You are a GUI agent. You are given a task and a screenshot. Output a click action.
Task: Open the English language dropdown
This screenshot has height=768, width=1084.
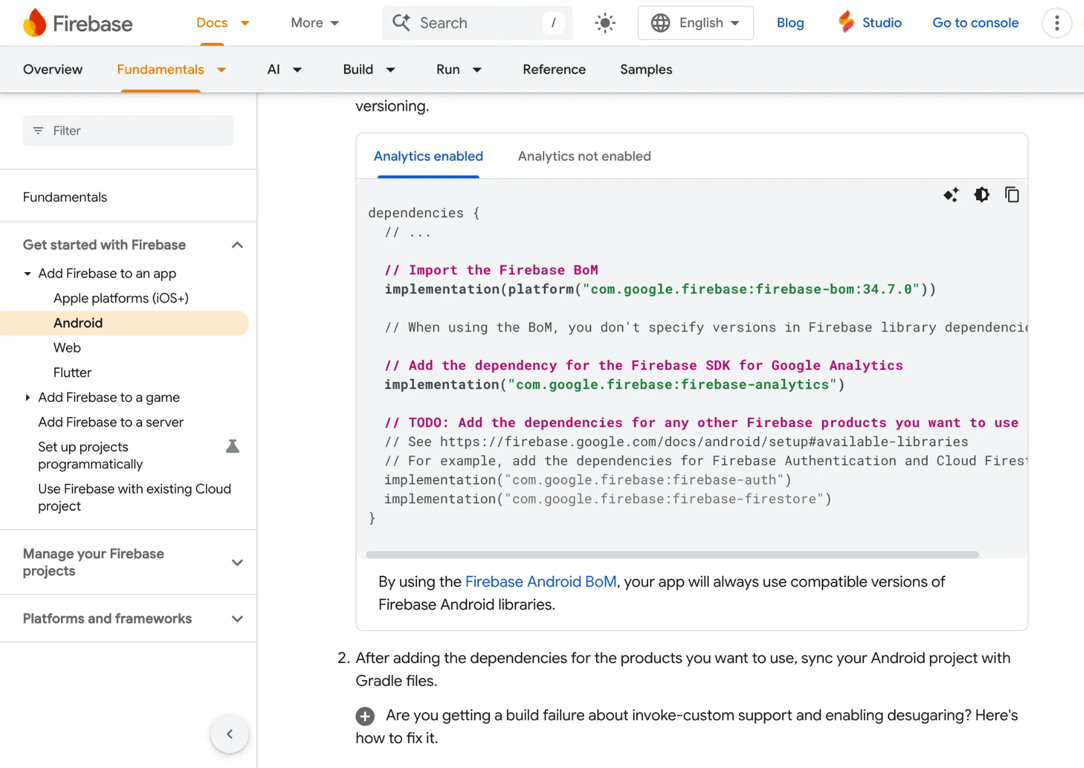tap(696, 22)
